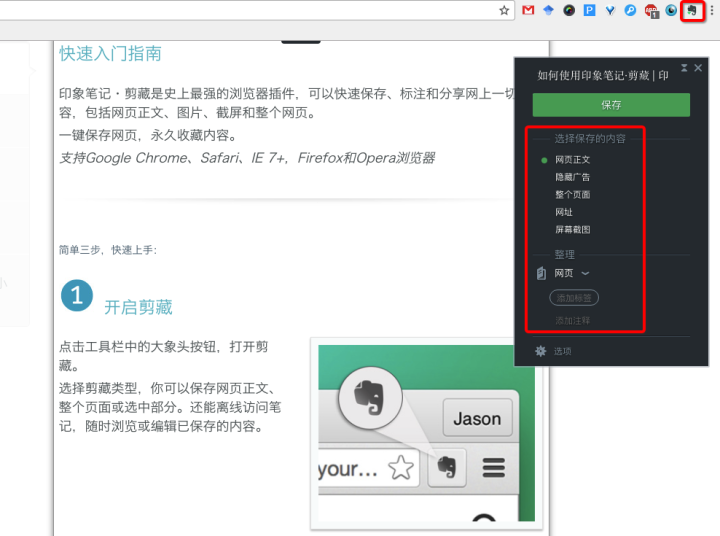Open 选项 settings with the gear icon
The height and width of the screenshot is (536, 720).
553,351
